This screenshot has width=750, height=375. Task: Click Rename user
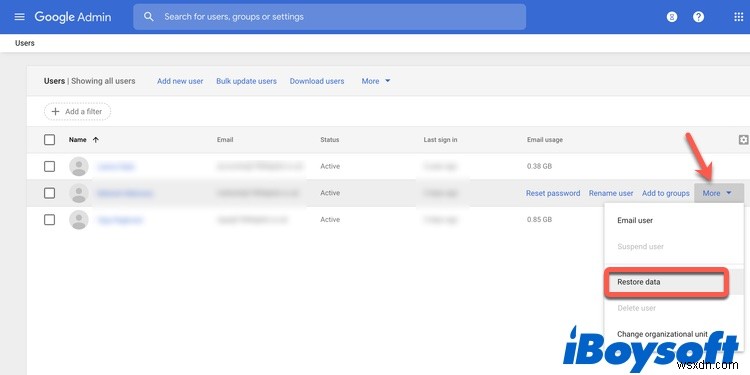click(x=611, y=193)
